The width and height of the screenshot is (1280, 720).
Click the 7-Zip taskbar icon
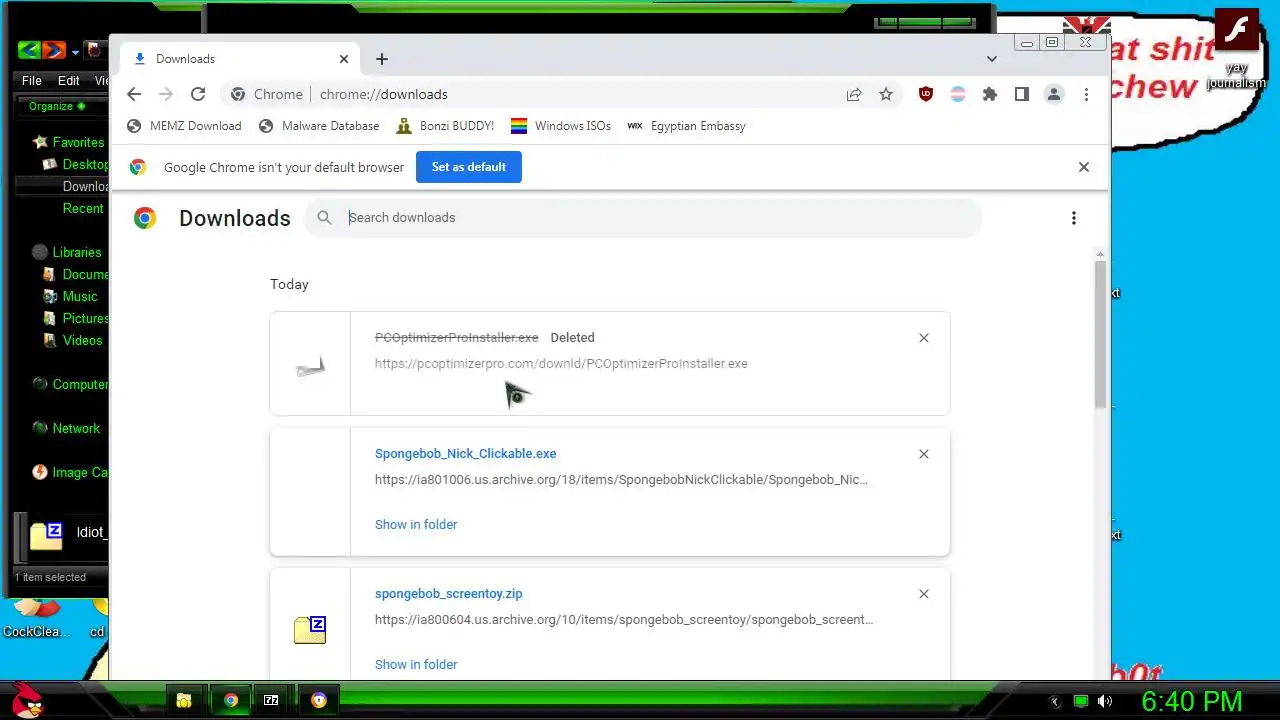271,700
